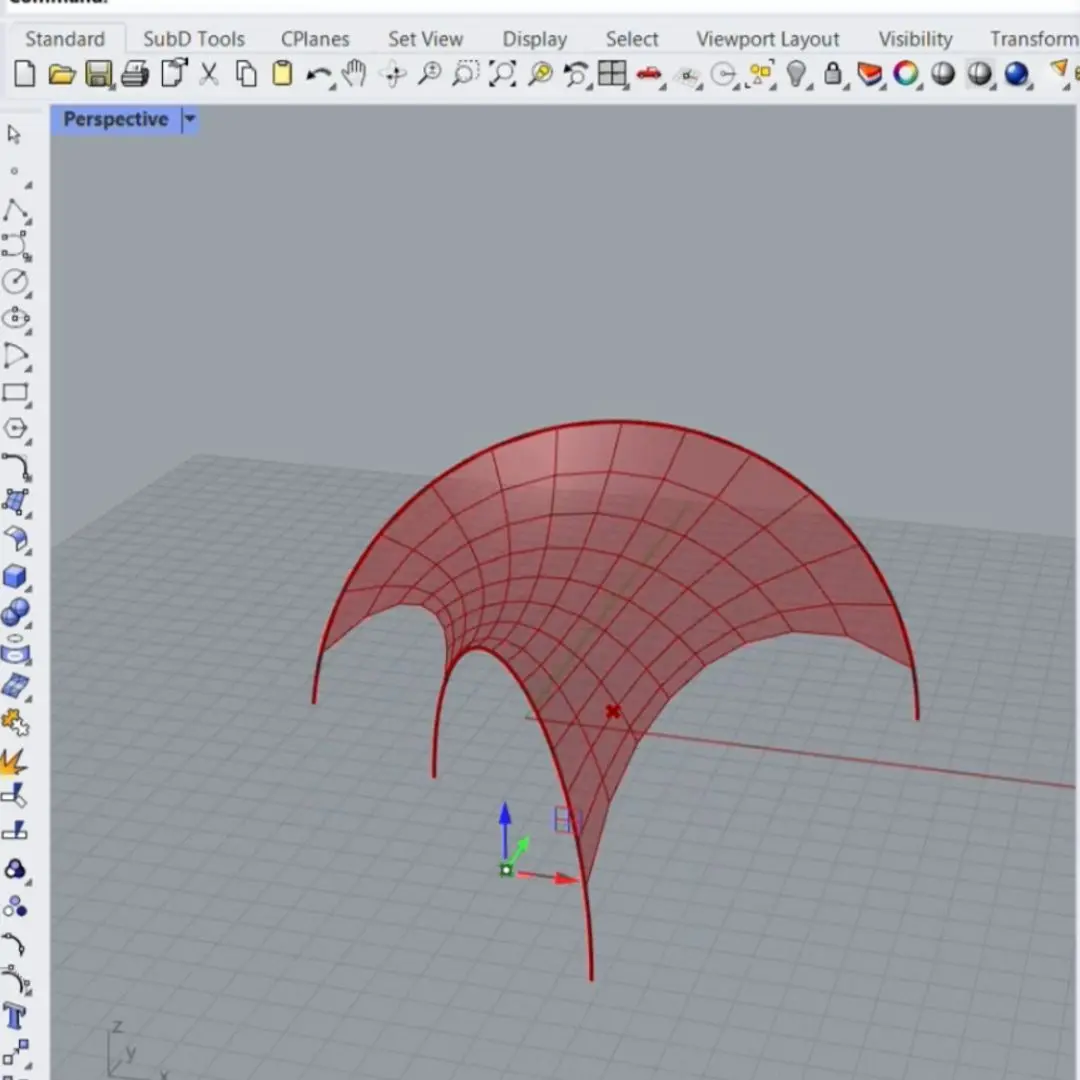This screenshot has width=1080, height=1080.
Task: Click the Pan view hand icon
Action: [354, 75]
